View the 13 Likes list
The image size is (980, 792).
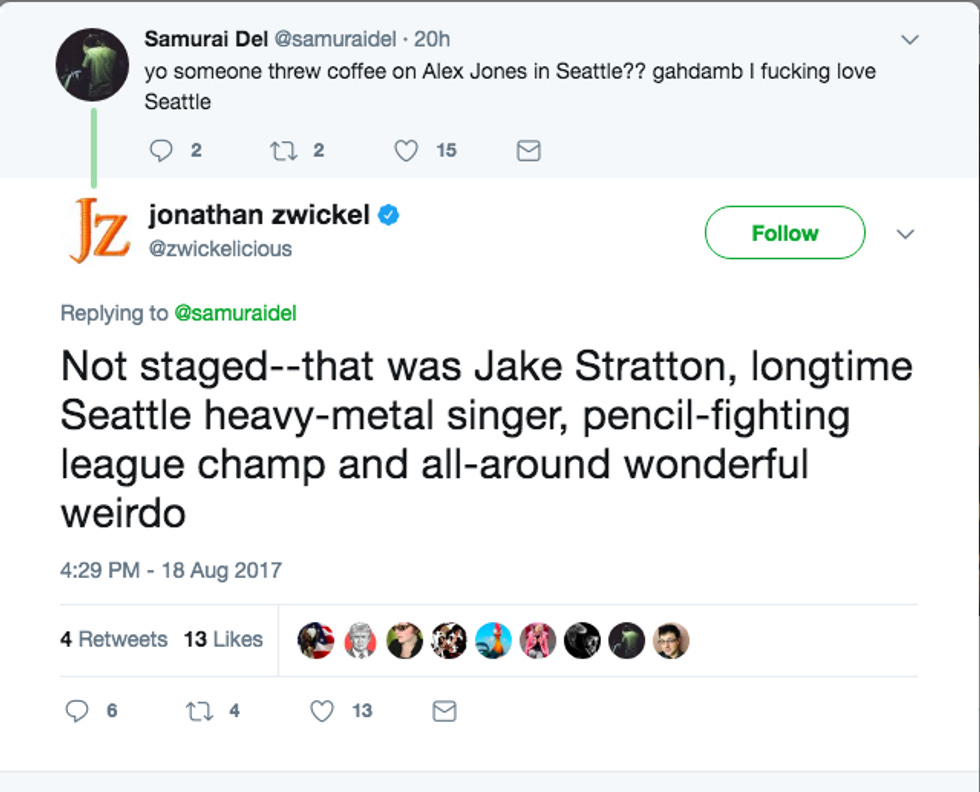pos(223,639)
